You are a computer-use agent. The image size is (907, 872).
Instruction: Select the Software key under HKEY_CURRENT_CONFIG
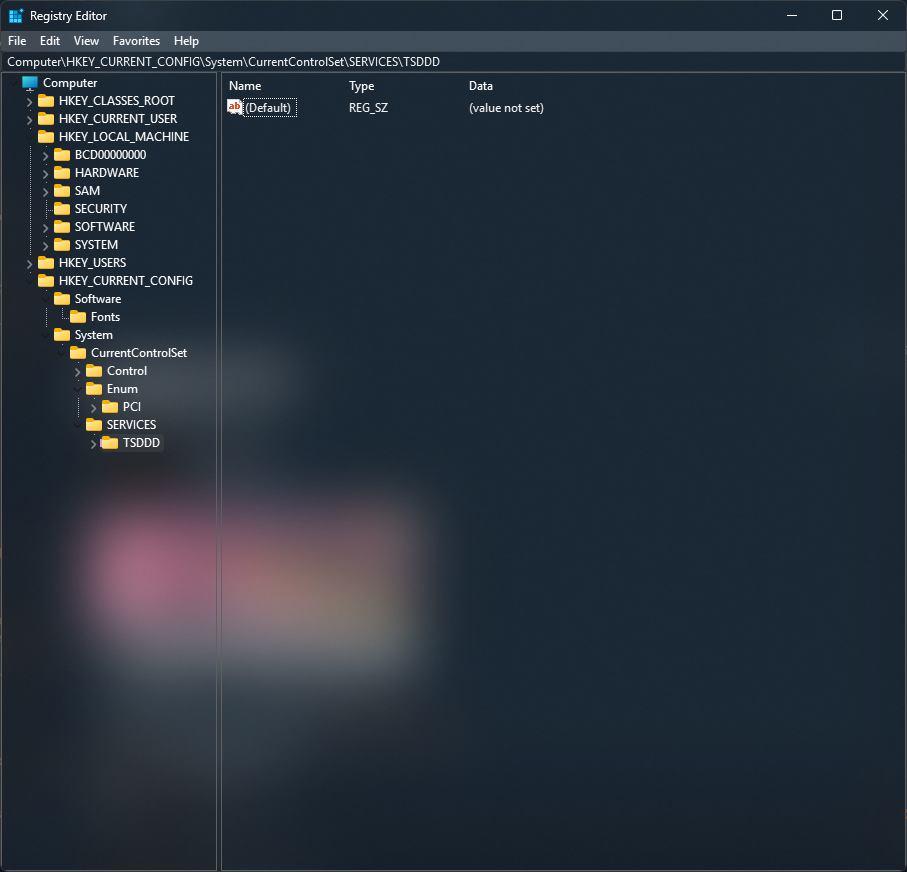pos(98,299)
